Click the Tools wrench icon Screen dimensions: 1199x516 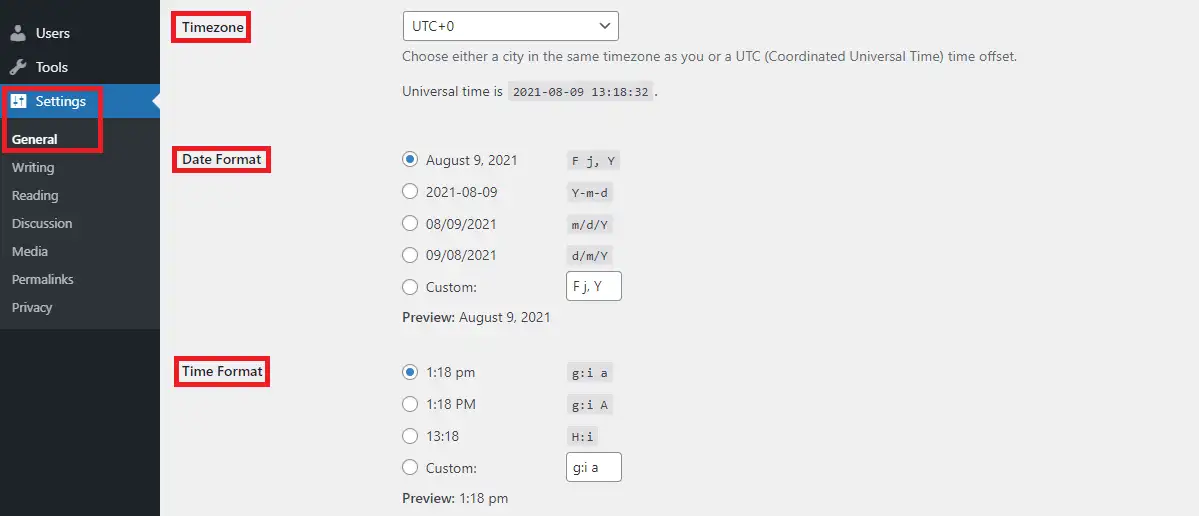18,67
